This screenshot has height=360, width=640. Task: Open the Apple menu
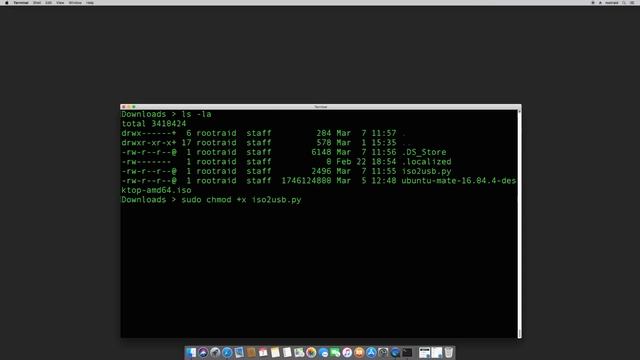click(7, 2)
